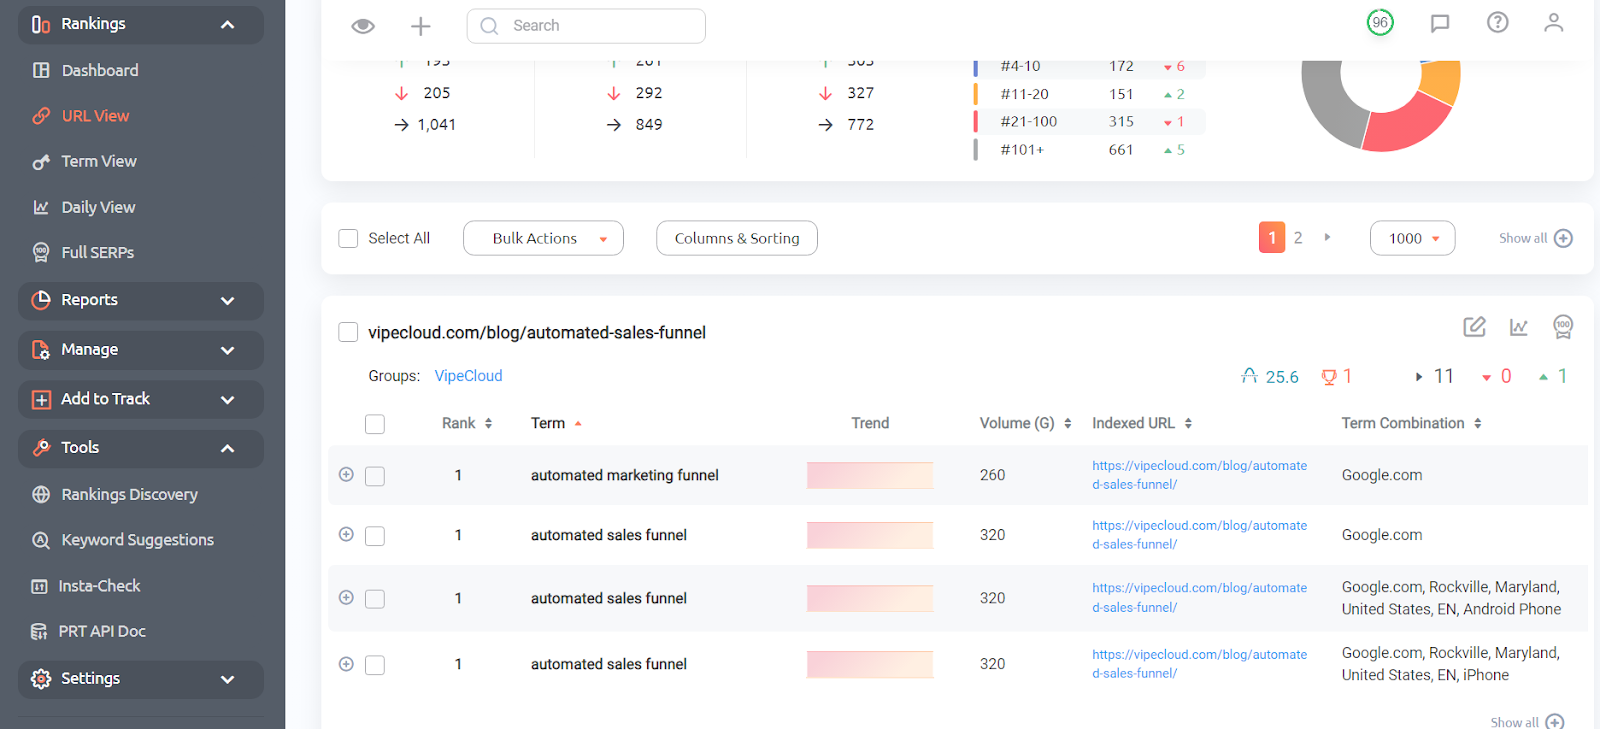Expand automated sales funnel iPhone row
Image resolution: width=1600 pixels, height=729 pixels.
[x=346, y=664]
